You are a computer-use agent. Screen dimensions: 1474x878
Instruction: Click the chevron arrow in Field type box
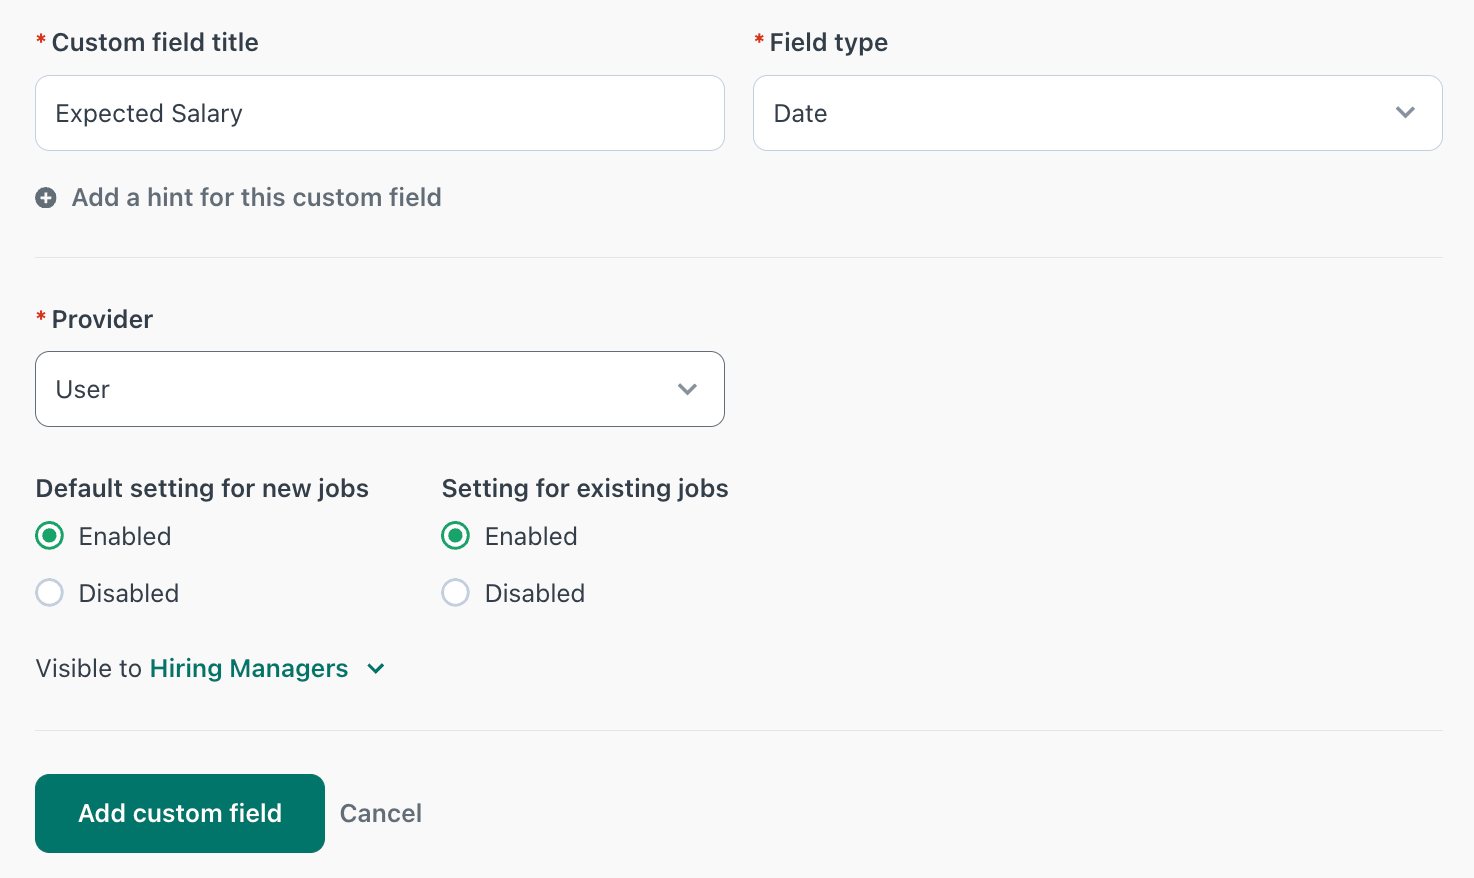1405,113
